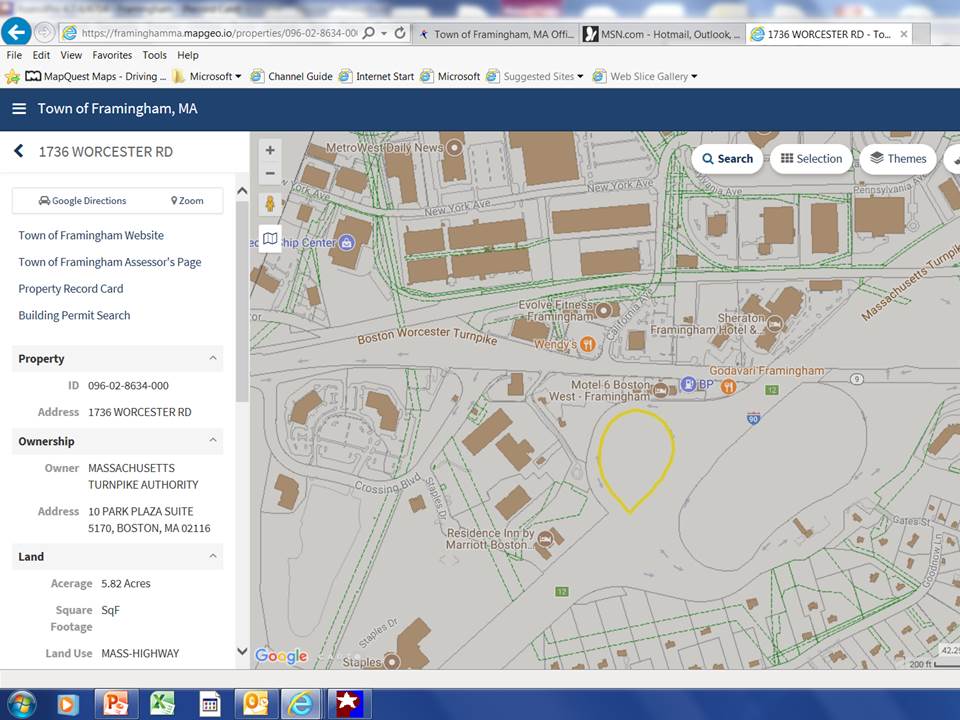Click the Search button on the map
Screen dimensions: 960x720
coord(727,159)
